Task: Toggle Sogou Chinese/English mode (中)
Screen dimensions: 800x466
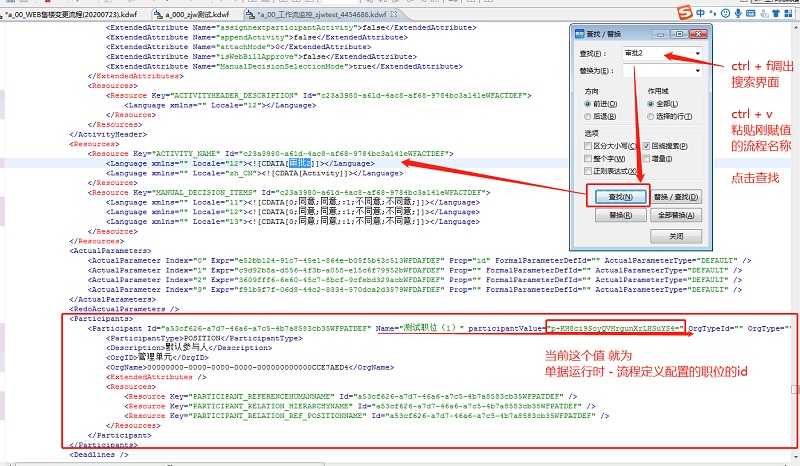Action: pyautogui.click(x=702, y=12)
